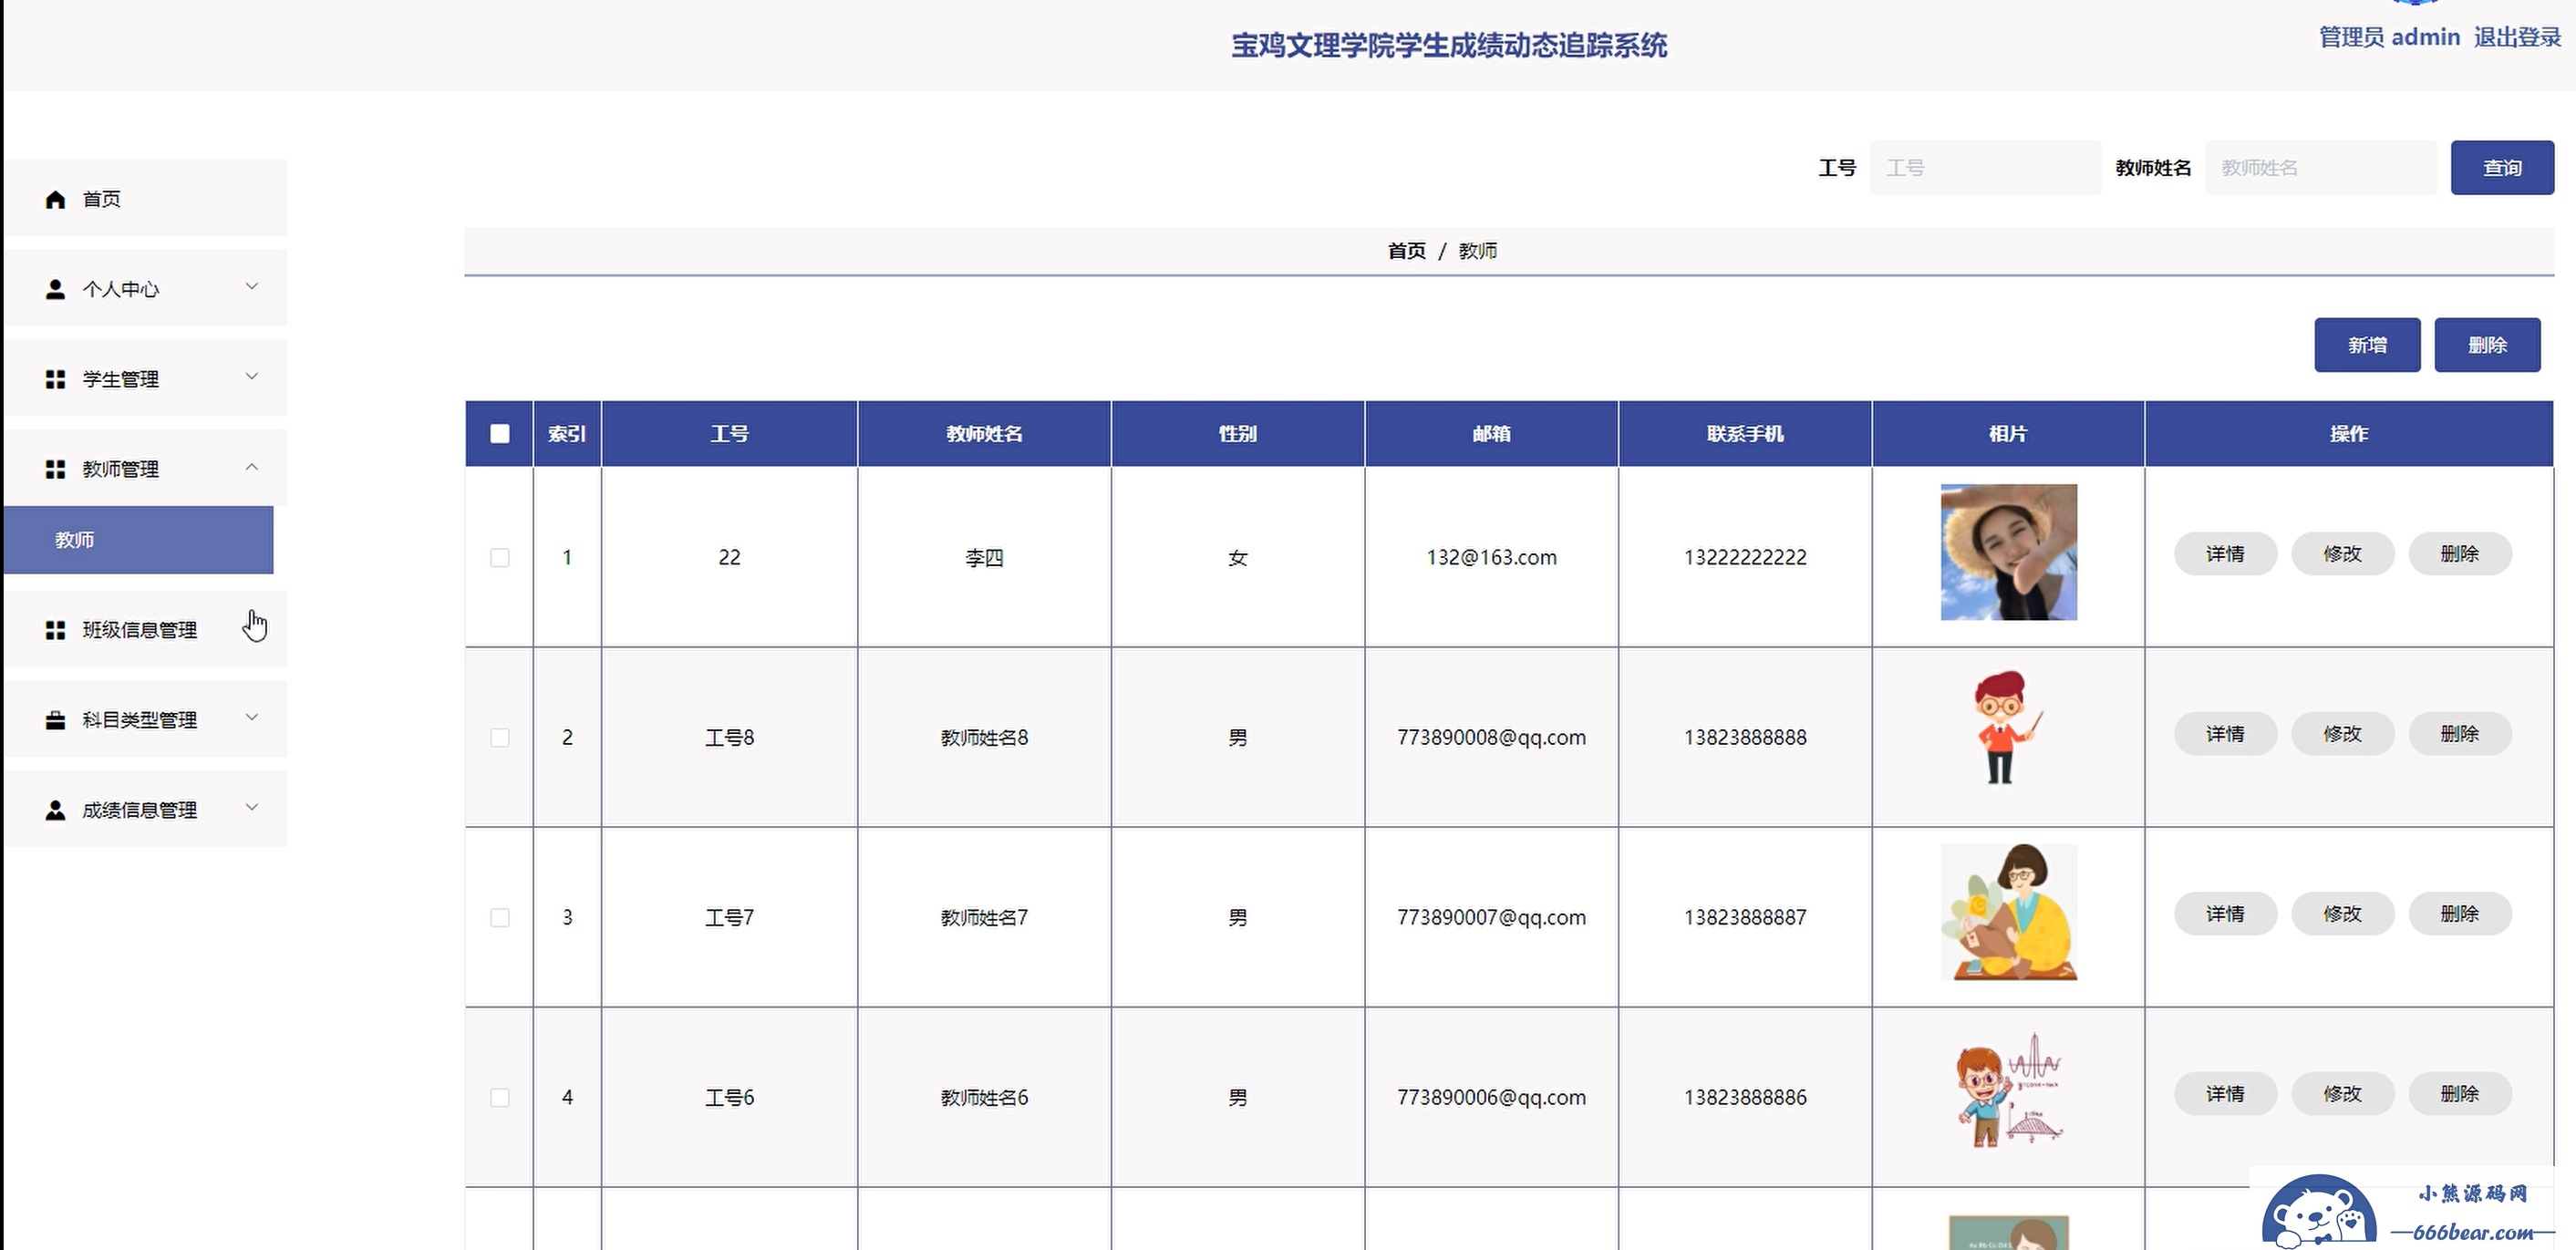Click 删除 in the 教师姓名7 row
The image size is (2576, 1250).
2459,914
